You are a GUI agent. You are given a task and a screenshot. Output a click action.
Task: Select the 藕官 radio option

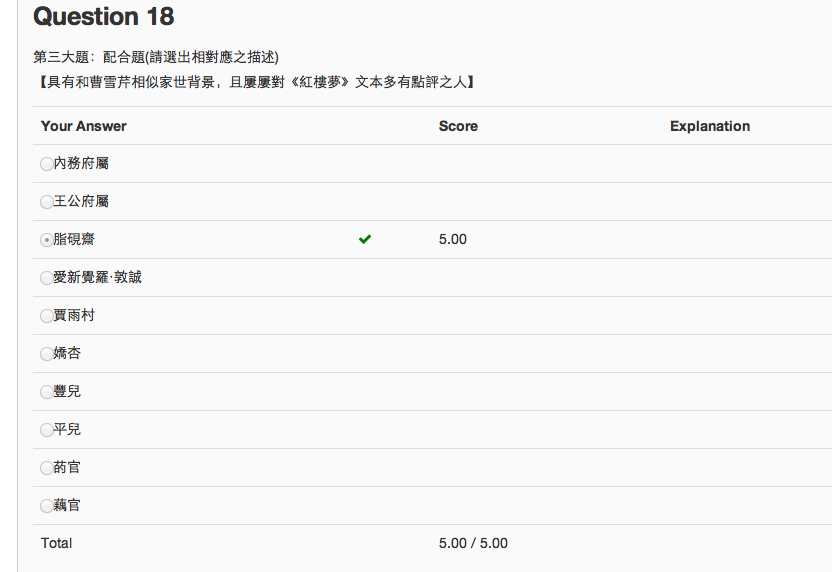(46, 506)
